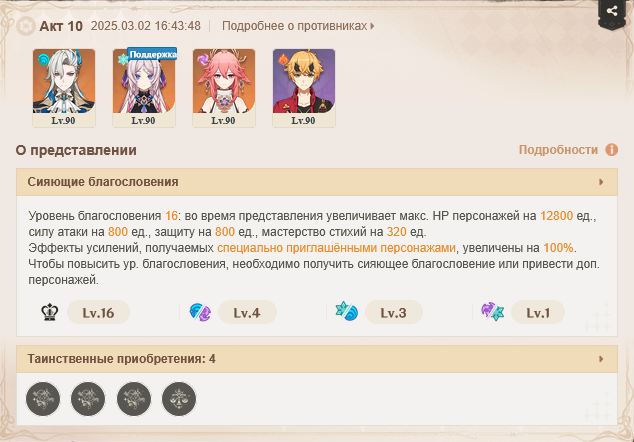Click the Lv.4 blessing level badge
634x442 pixels.
(247, 313)
